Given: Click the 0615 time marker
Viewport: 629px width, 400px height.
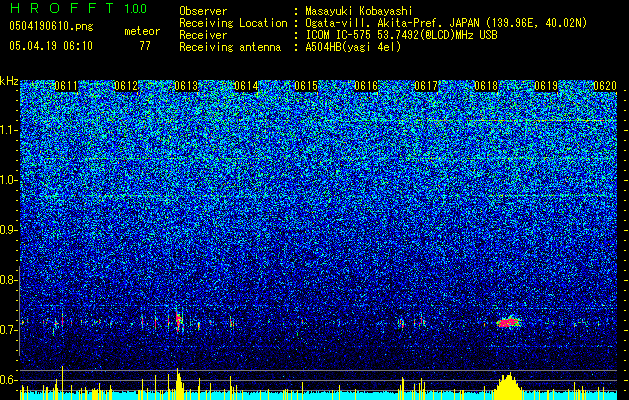Looking at the screenshot, I should point(306,86).
